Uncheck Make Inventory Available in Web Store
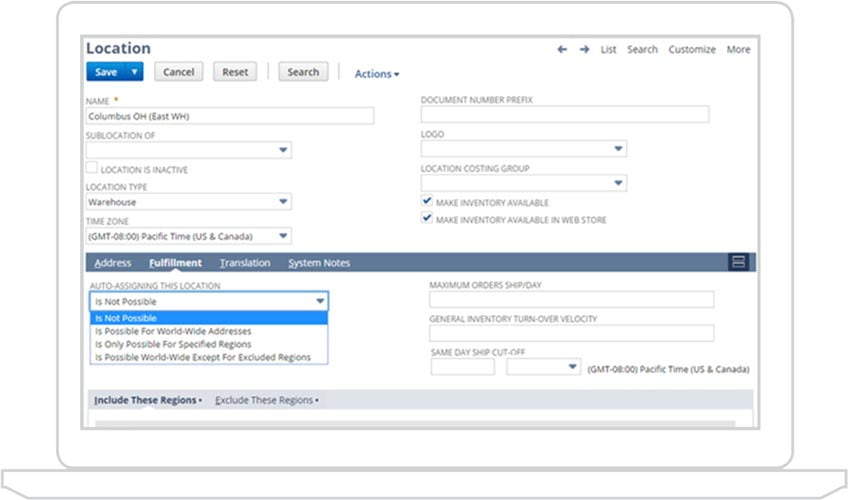Viewport: 848px width, 500px height. tap(427, 219)
